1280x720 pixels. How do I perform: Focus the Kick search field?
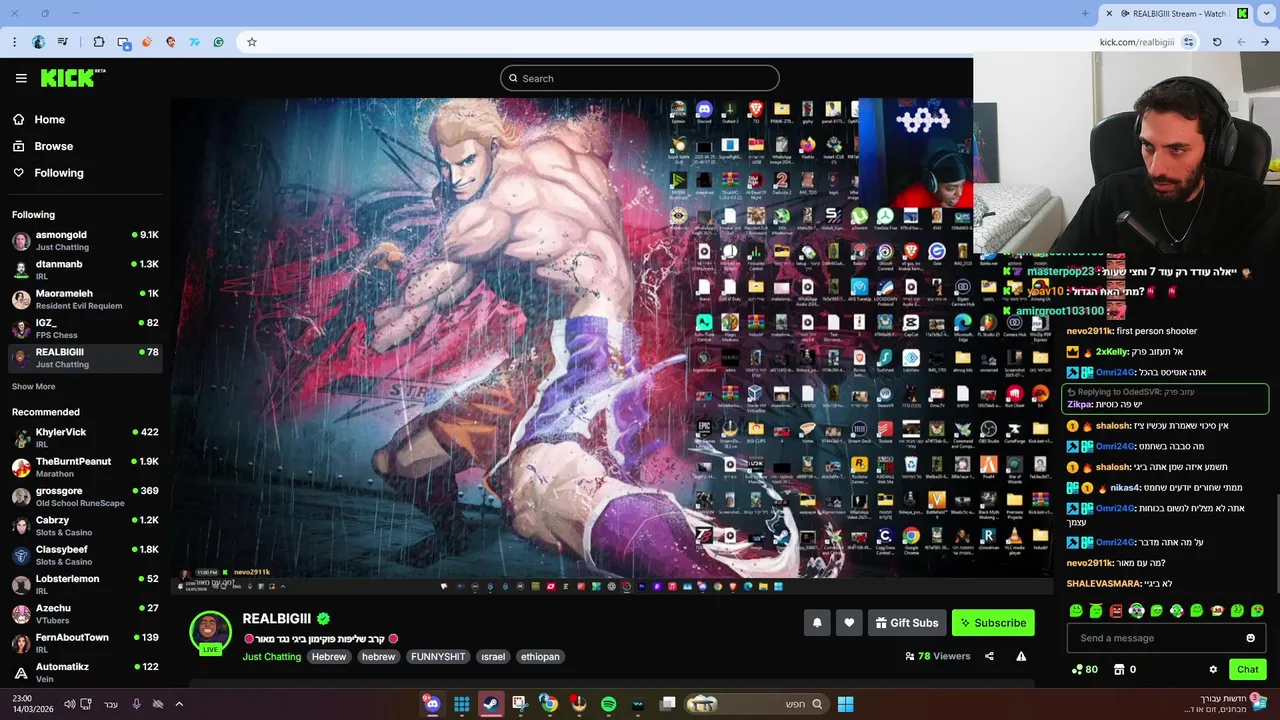(640, 78)
